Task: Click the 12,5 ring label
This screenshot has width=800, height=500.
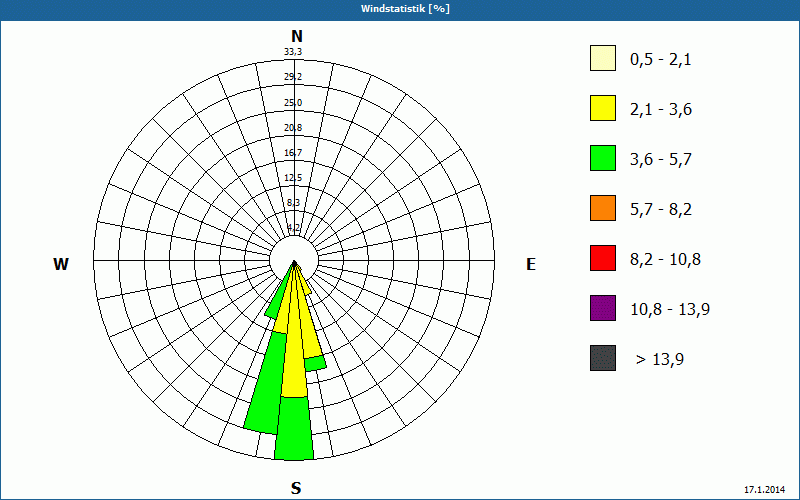Action: click(x=293, y=178)
